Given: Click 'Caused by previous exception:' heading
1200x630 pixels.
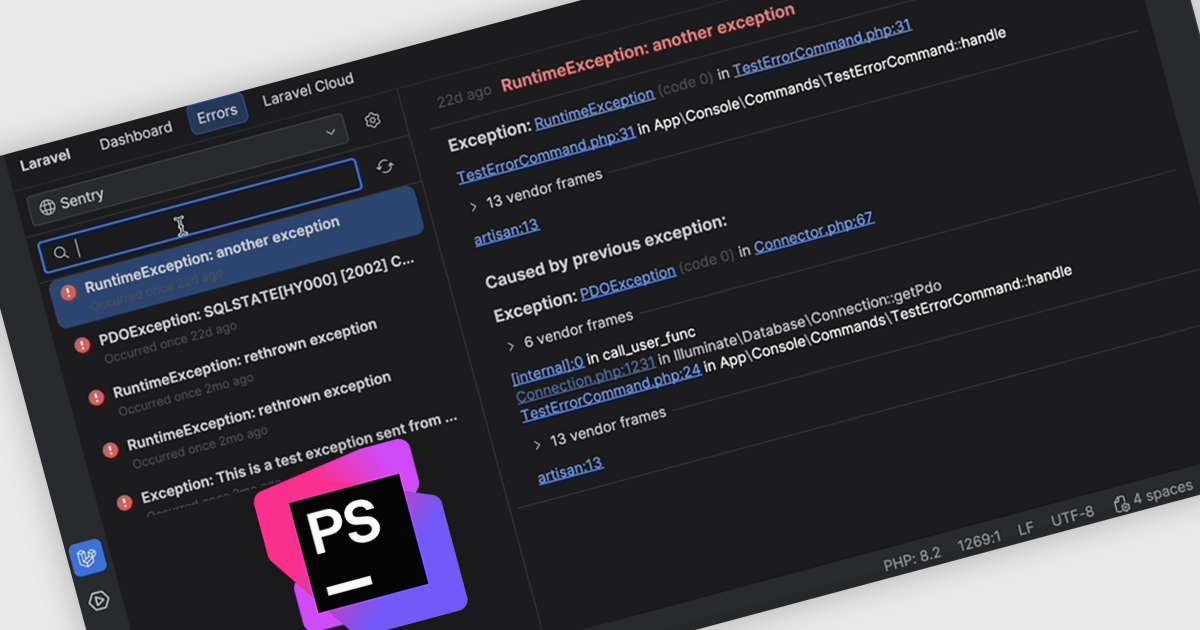Looking at the screenshot, I should click(x=606, y=251).
